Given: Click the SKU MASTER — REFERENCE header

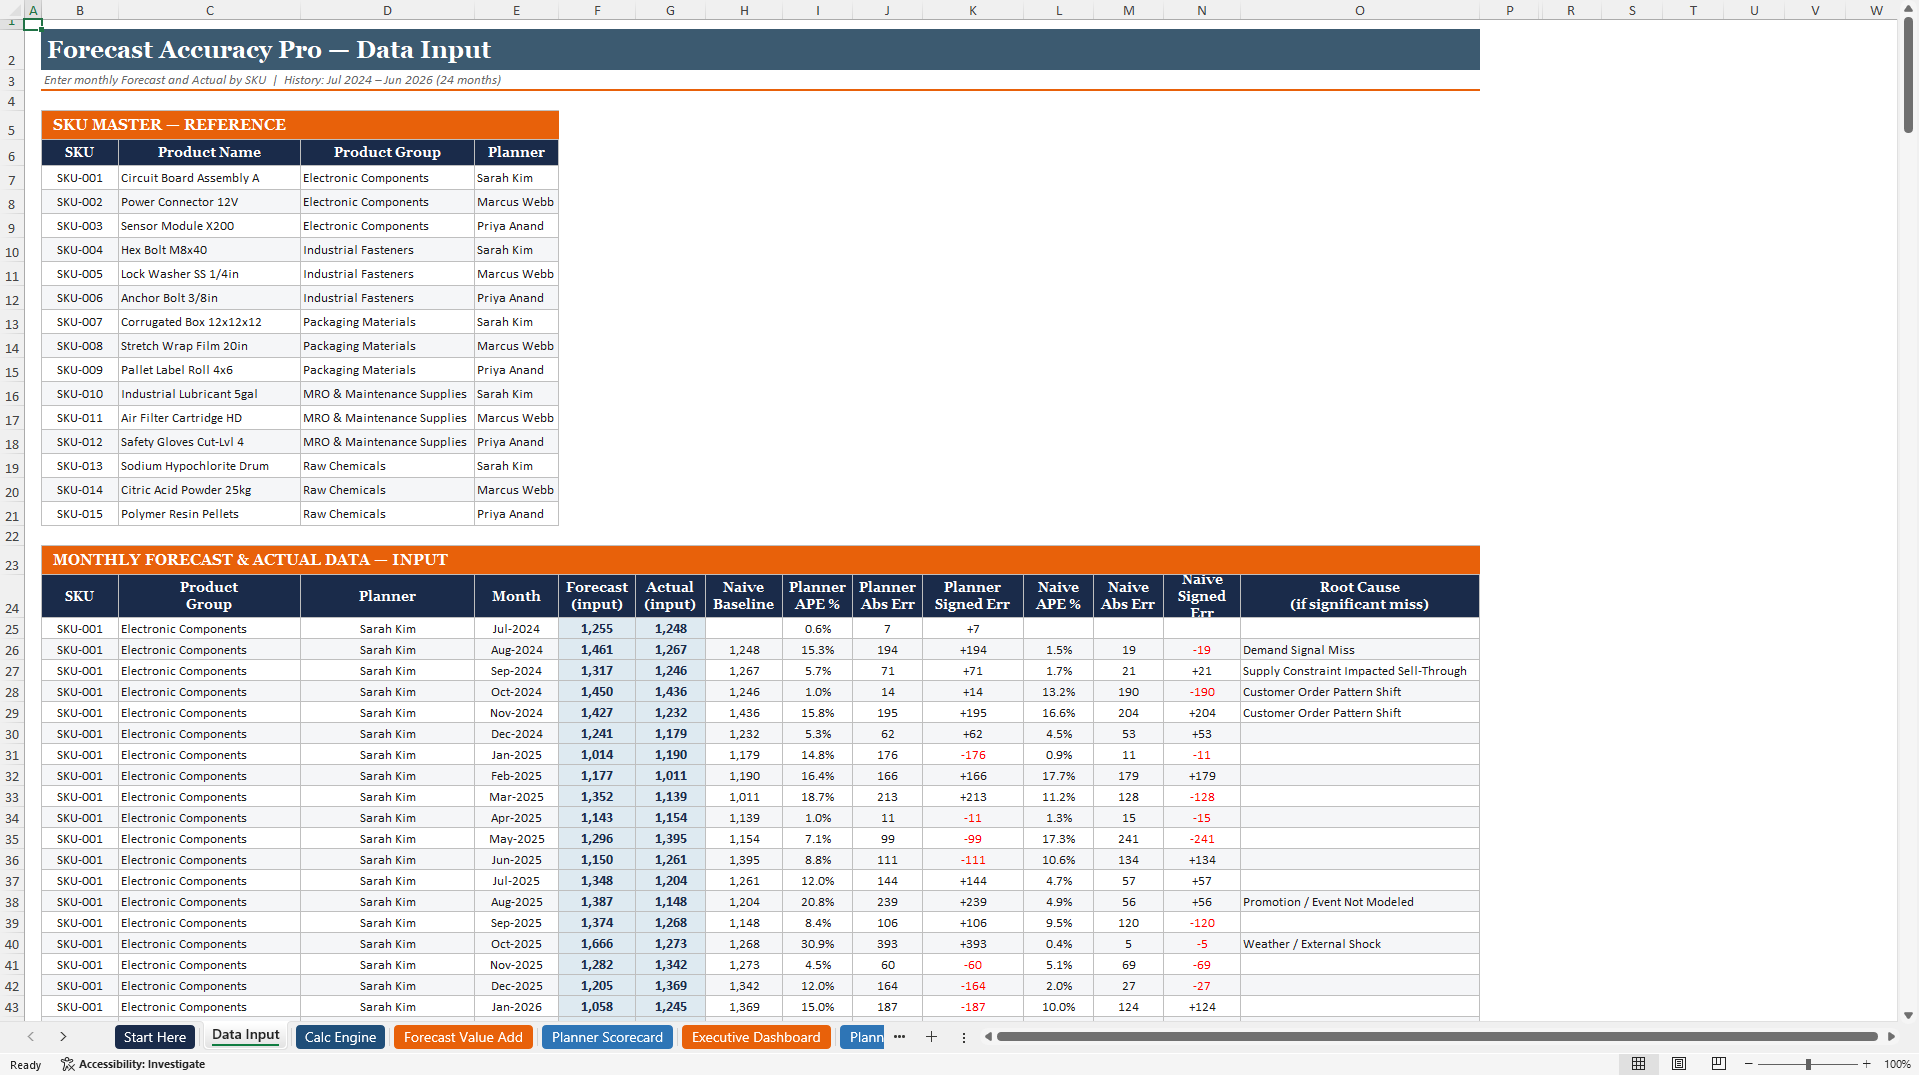Looking at the screenshot, I should (x=300, y=124).
